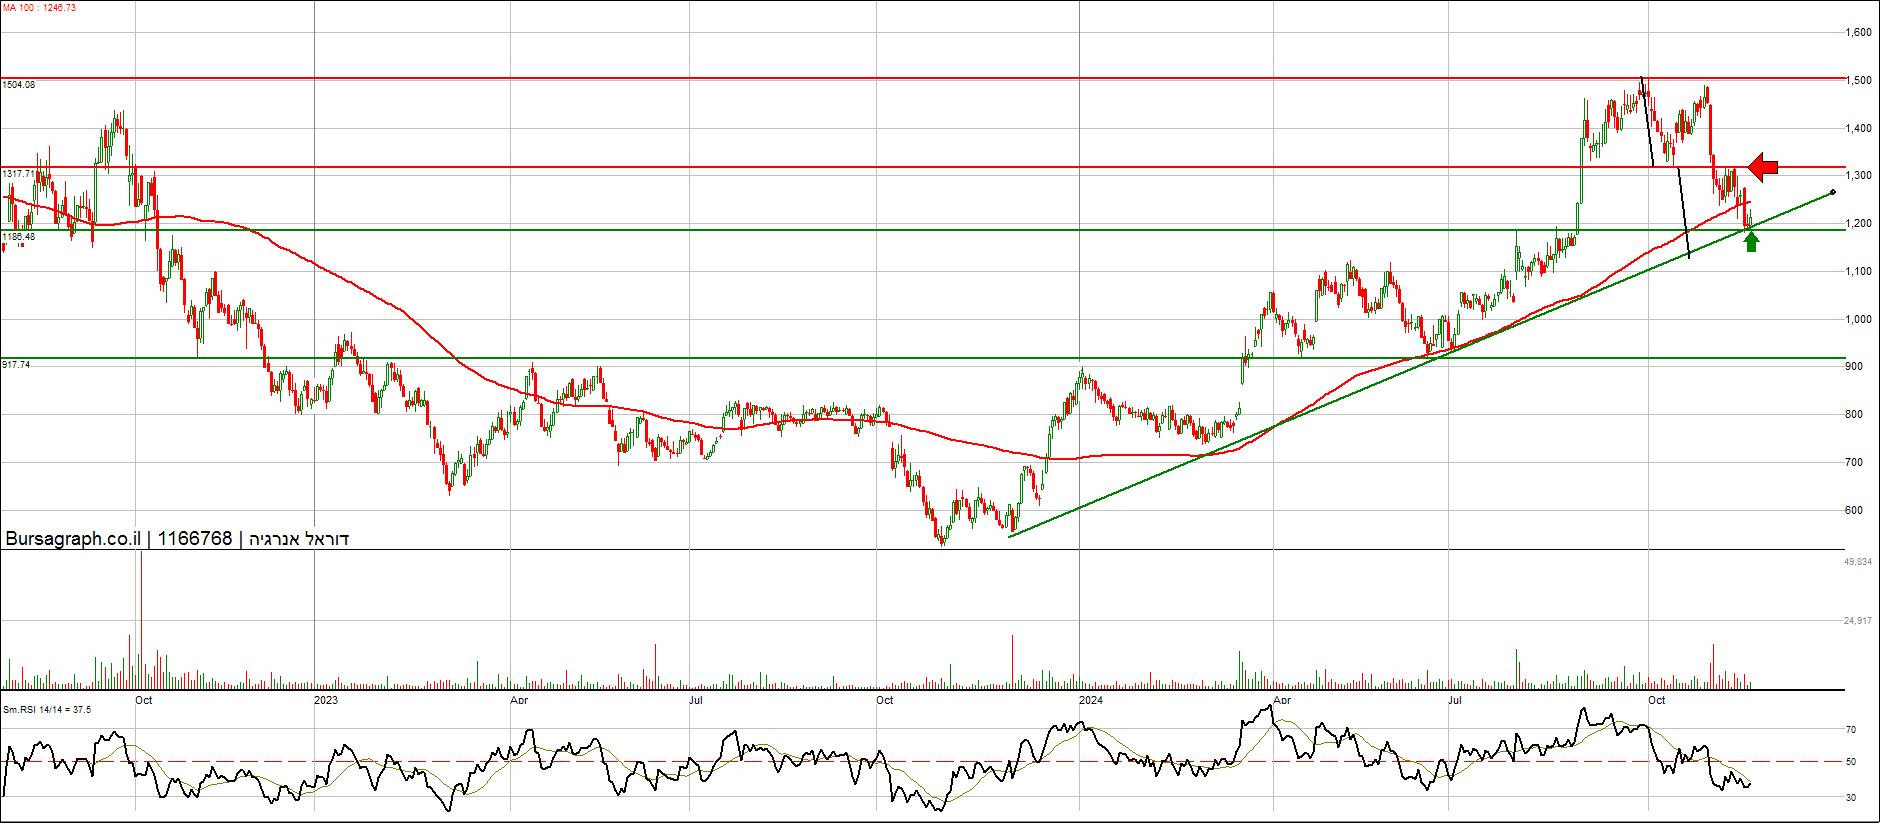The height and width of the screenshot is (823, 1880).
Task: Click the RSI 30 level label
Action: [1851, 797]
